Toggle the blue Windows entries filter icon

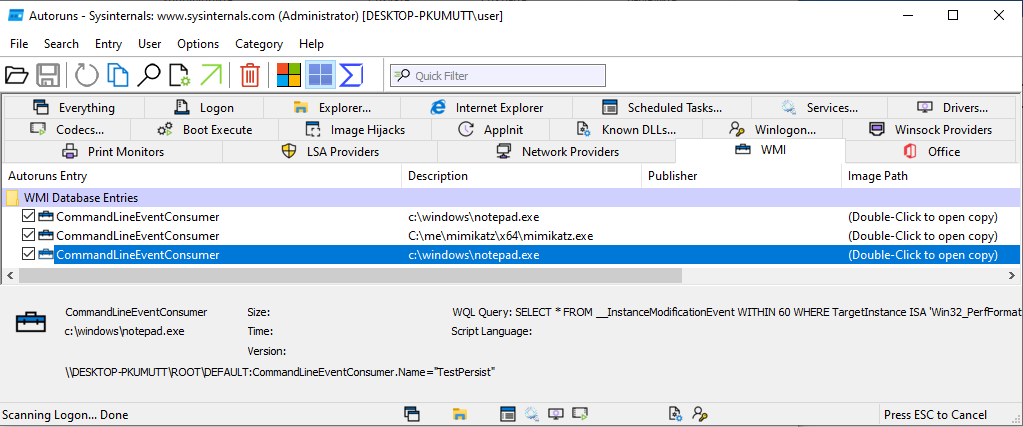[x=320, y=75]
